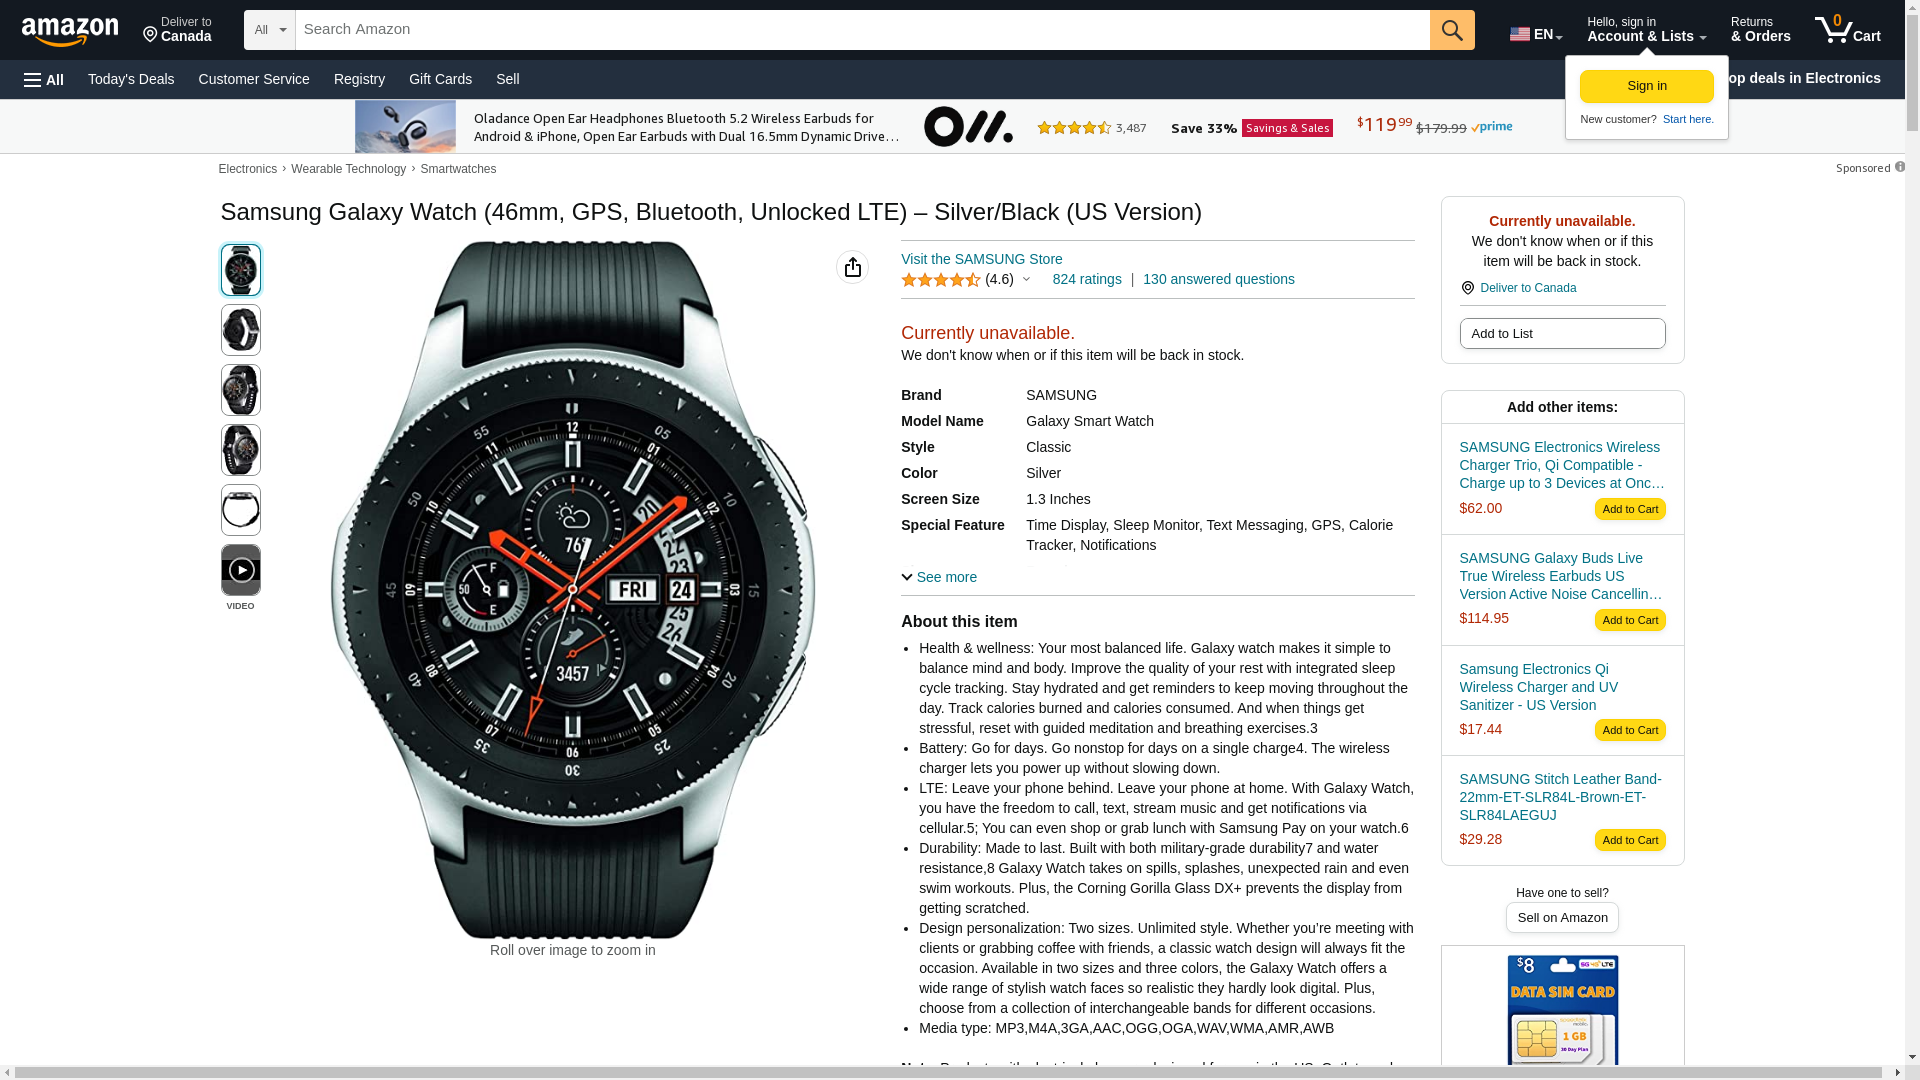Image resolution: width=1920 pixels, height=1080 pixels.
Task: Play the product video thumbnail
Action: [x=240, y=570]
